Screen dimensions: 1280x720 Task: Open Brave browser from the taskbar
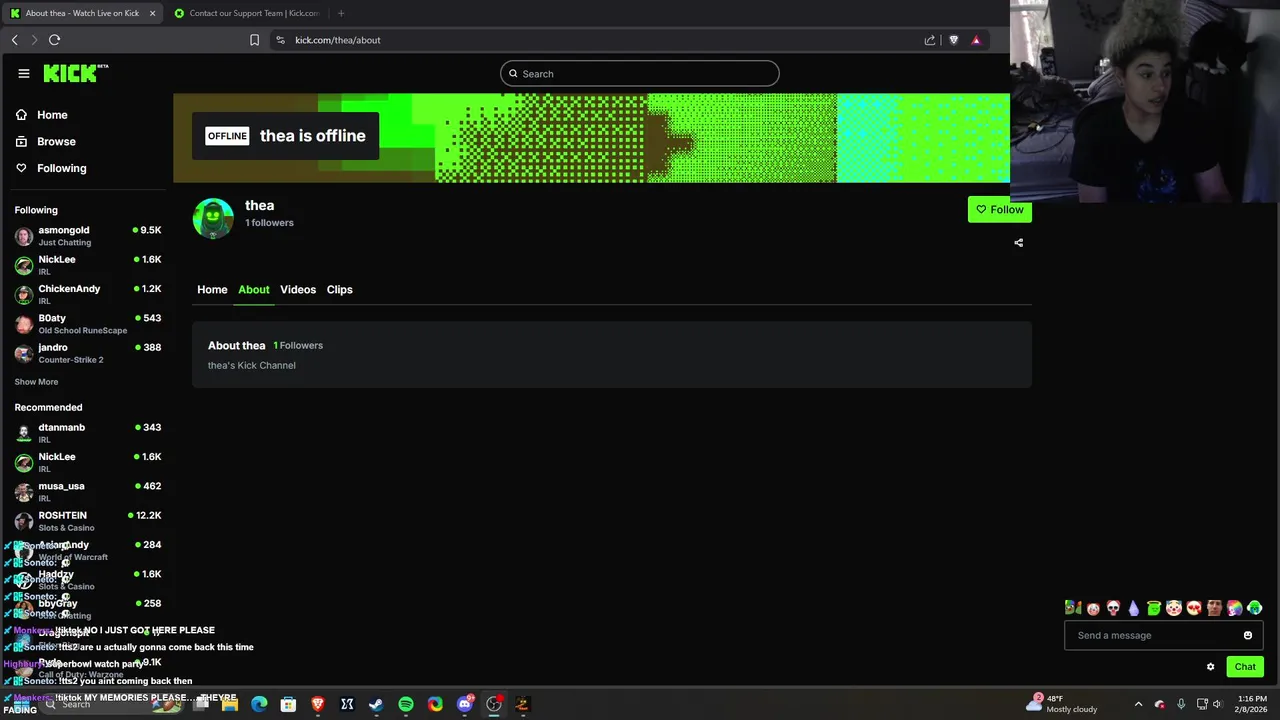[x=318, y=704]
